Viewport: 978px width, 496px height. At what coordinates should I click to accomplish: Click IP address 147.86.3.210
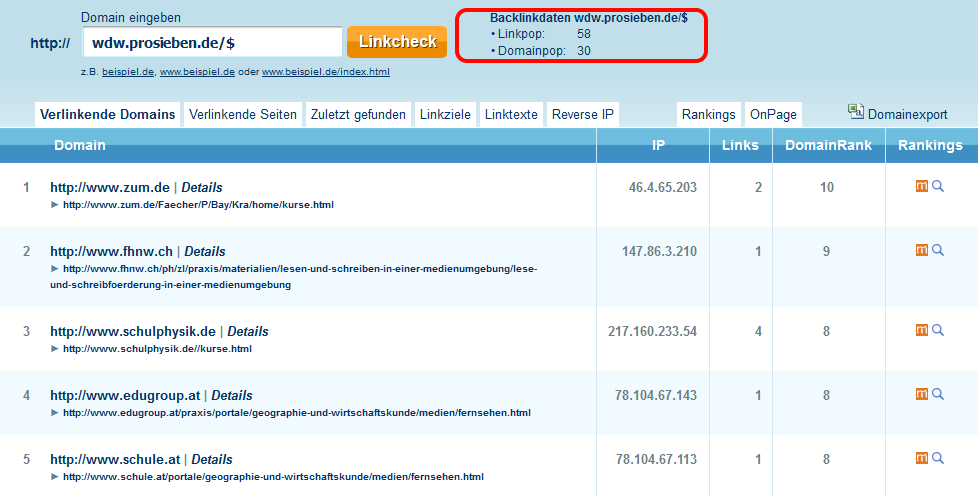coord(659,251)
